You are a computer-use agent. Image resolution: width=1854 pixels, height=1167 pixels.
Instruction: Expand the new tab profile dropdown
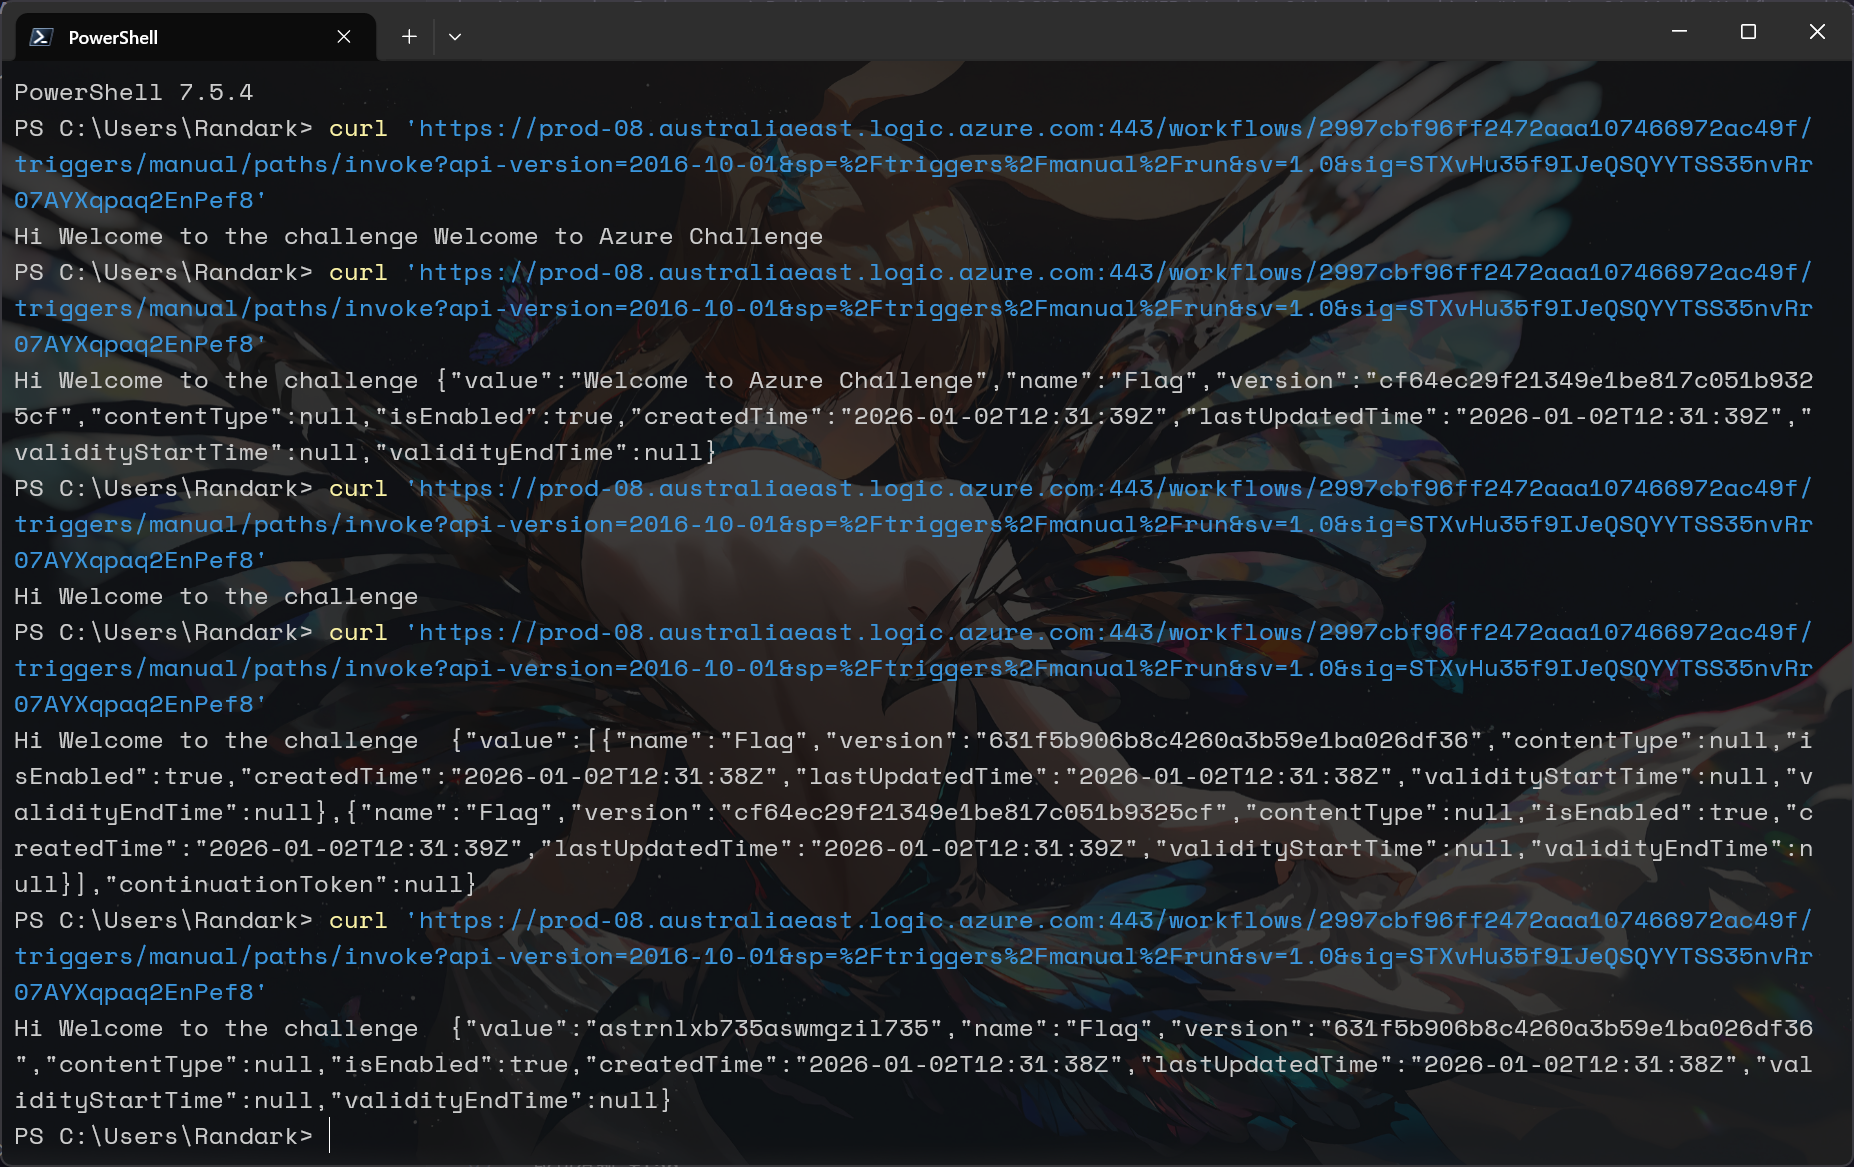[455, 37]
